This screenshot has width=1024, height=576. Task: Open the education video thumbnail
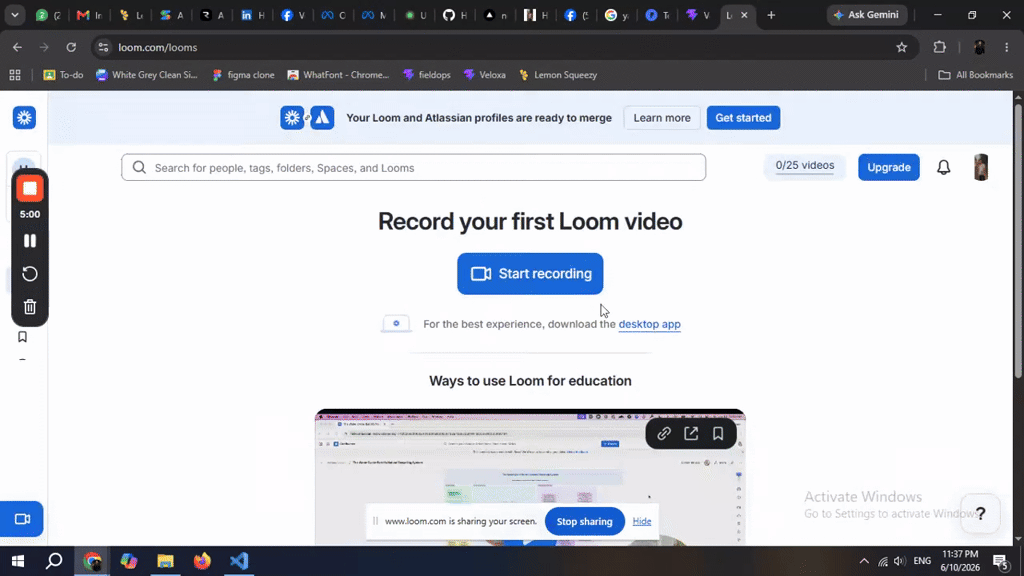[x=530, y=477]
